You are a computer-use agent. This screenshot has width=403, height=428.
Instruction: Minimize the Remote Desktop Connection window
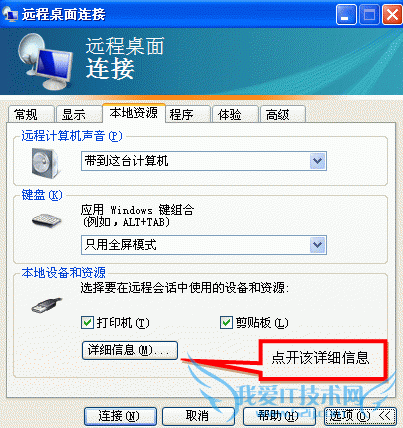(x=345, y=15)
